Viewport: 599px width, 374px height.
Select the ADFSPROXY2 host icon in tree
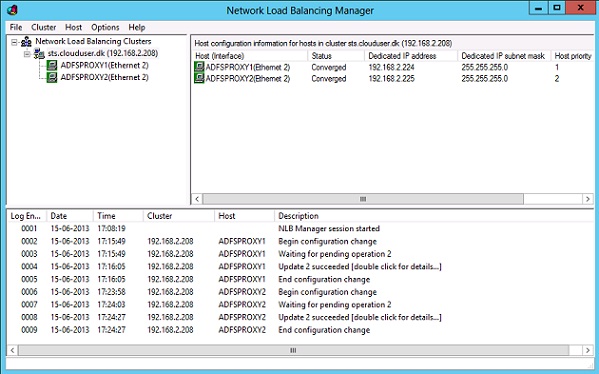tap(52, 78)
